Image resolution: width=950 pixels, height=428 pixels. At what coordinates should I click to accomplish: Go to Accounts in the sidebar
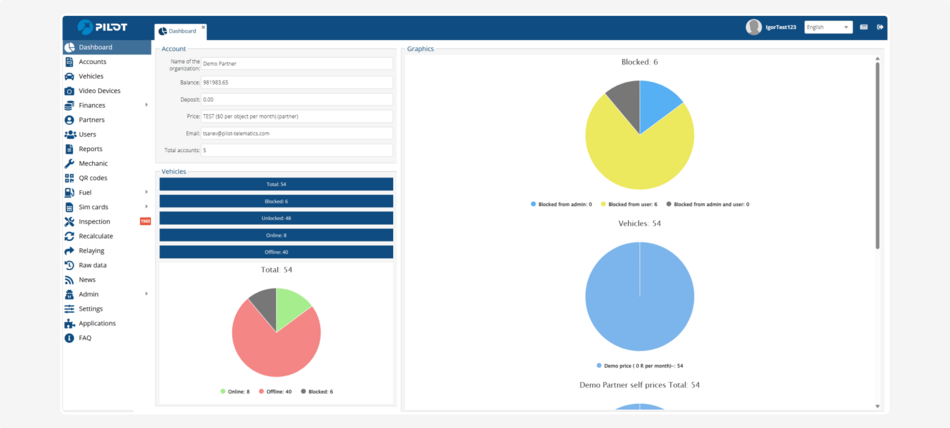click(92, 62)
